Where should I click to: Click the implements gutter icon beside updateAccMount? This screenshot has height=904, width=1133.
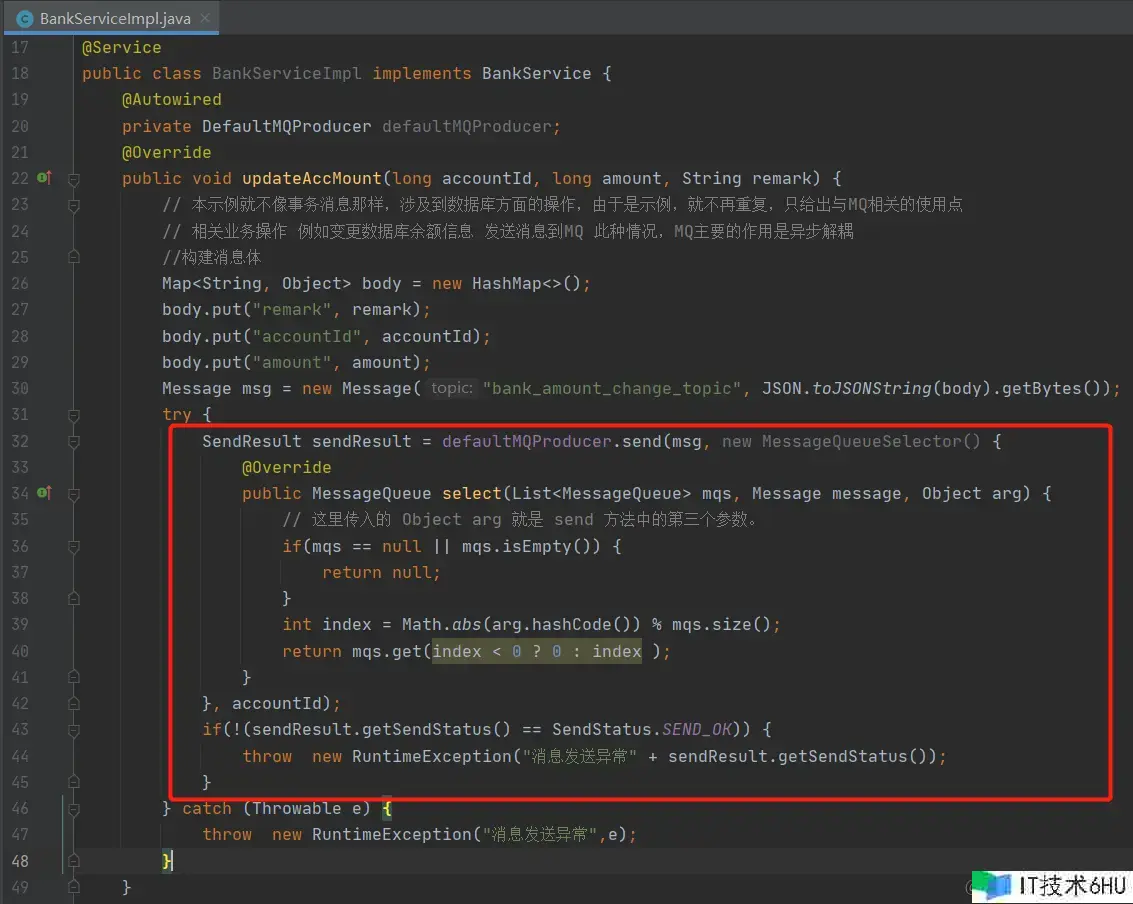coord(44,178)
